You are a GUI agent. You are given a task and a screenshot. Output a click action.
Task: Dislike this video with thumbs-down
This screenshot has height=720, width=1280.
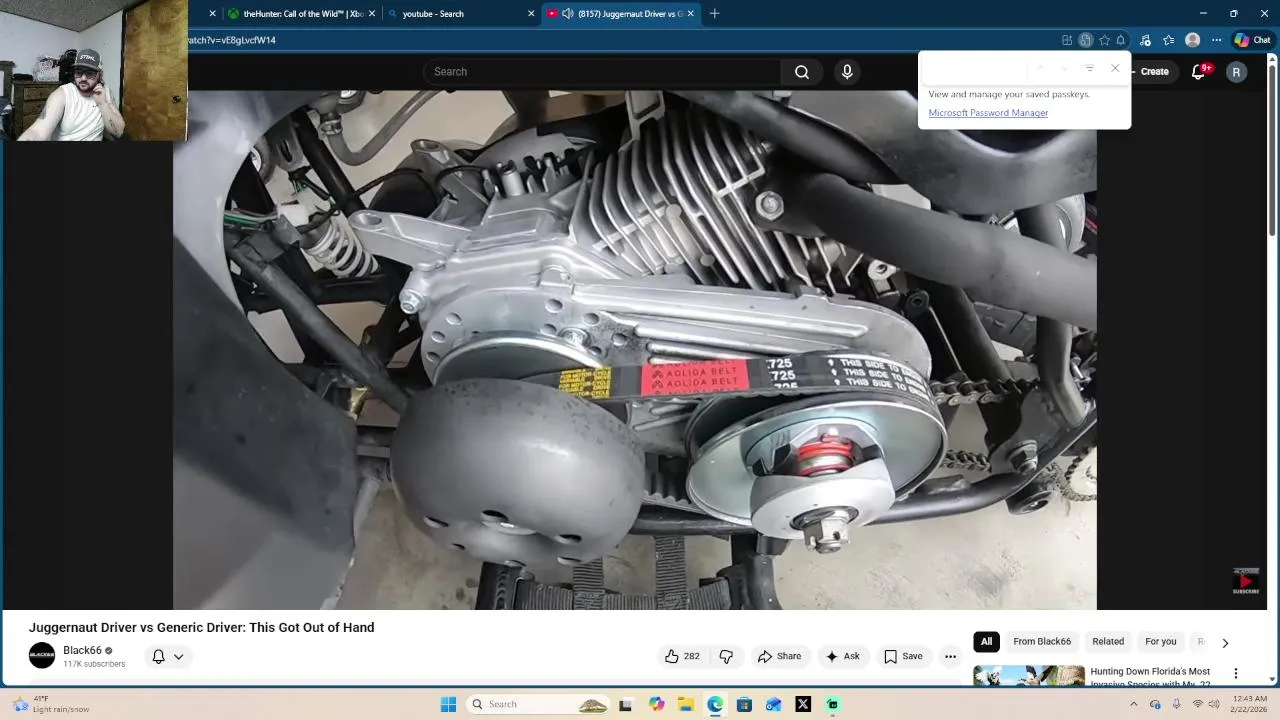[727, 656]
